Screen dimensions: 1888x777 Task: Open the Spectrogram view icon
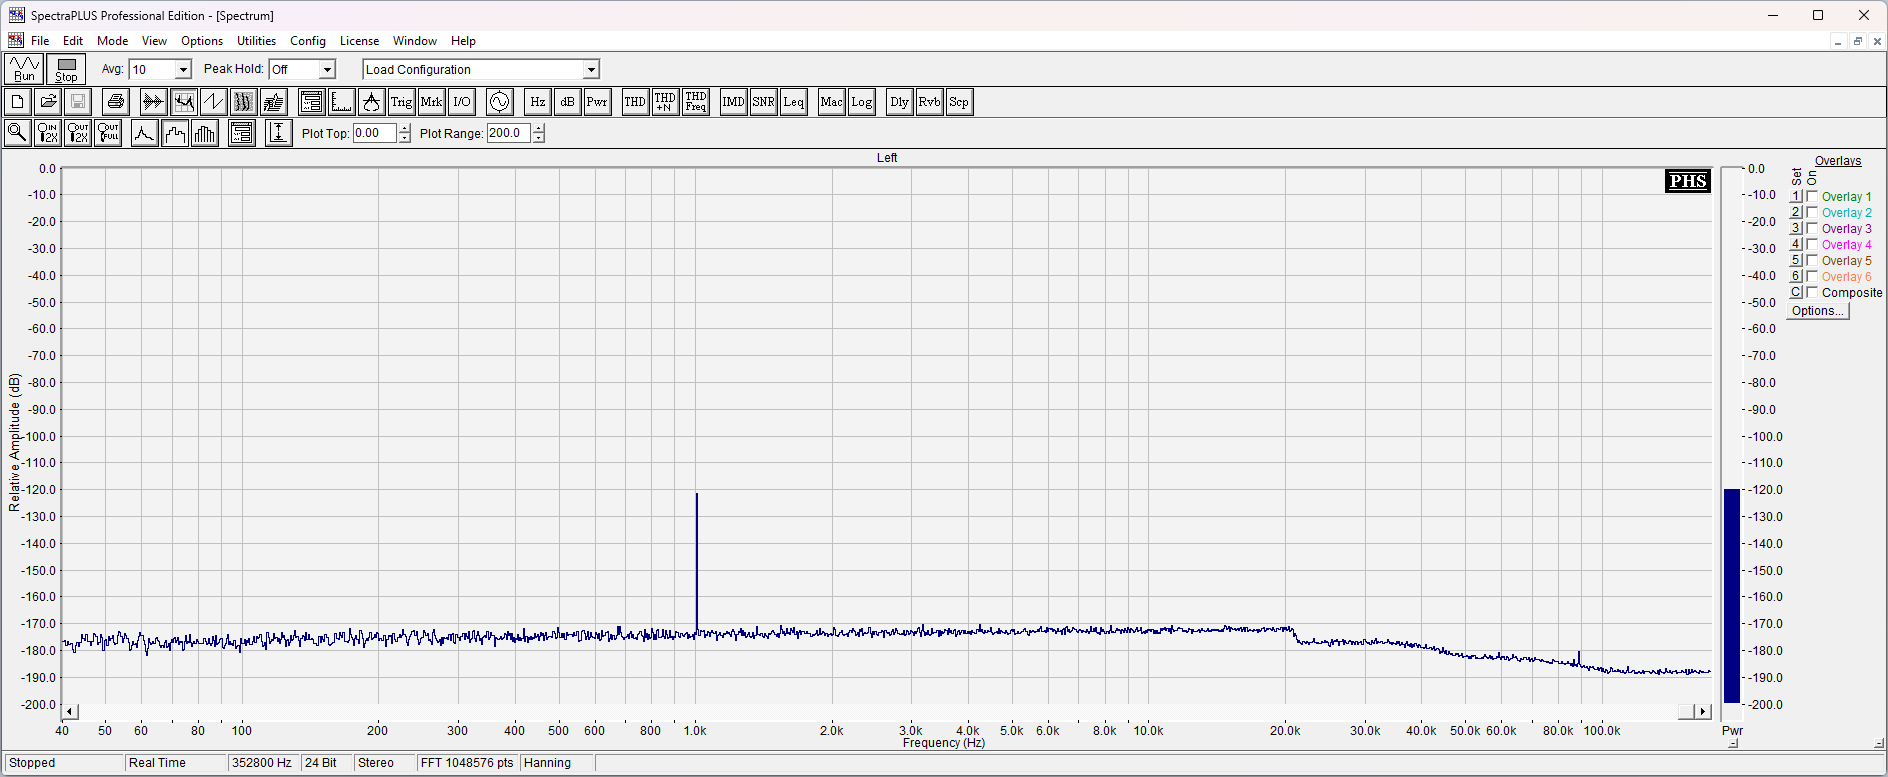[243, 102]
